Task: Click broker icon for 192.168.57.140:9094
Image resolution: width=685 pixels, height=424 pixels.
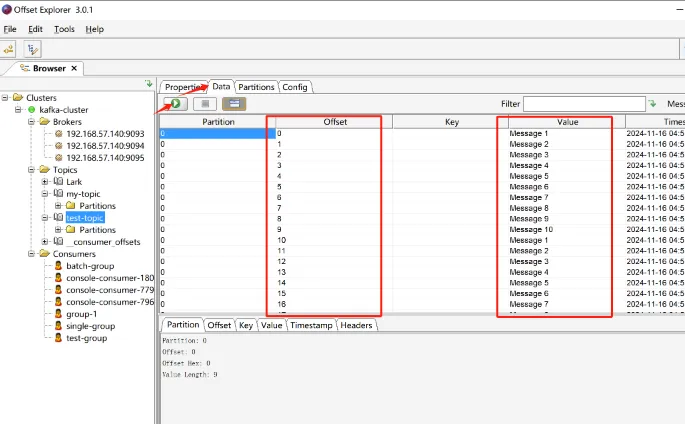Action: 59,145
